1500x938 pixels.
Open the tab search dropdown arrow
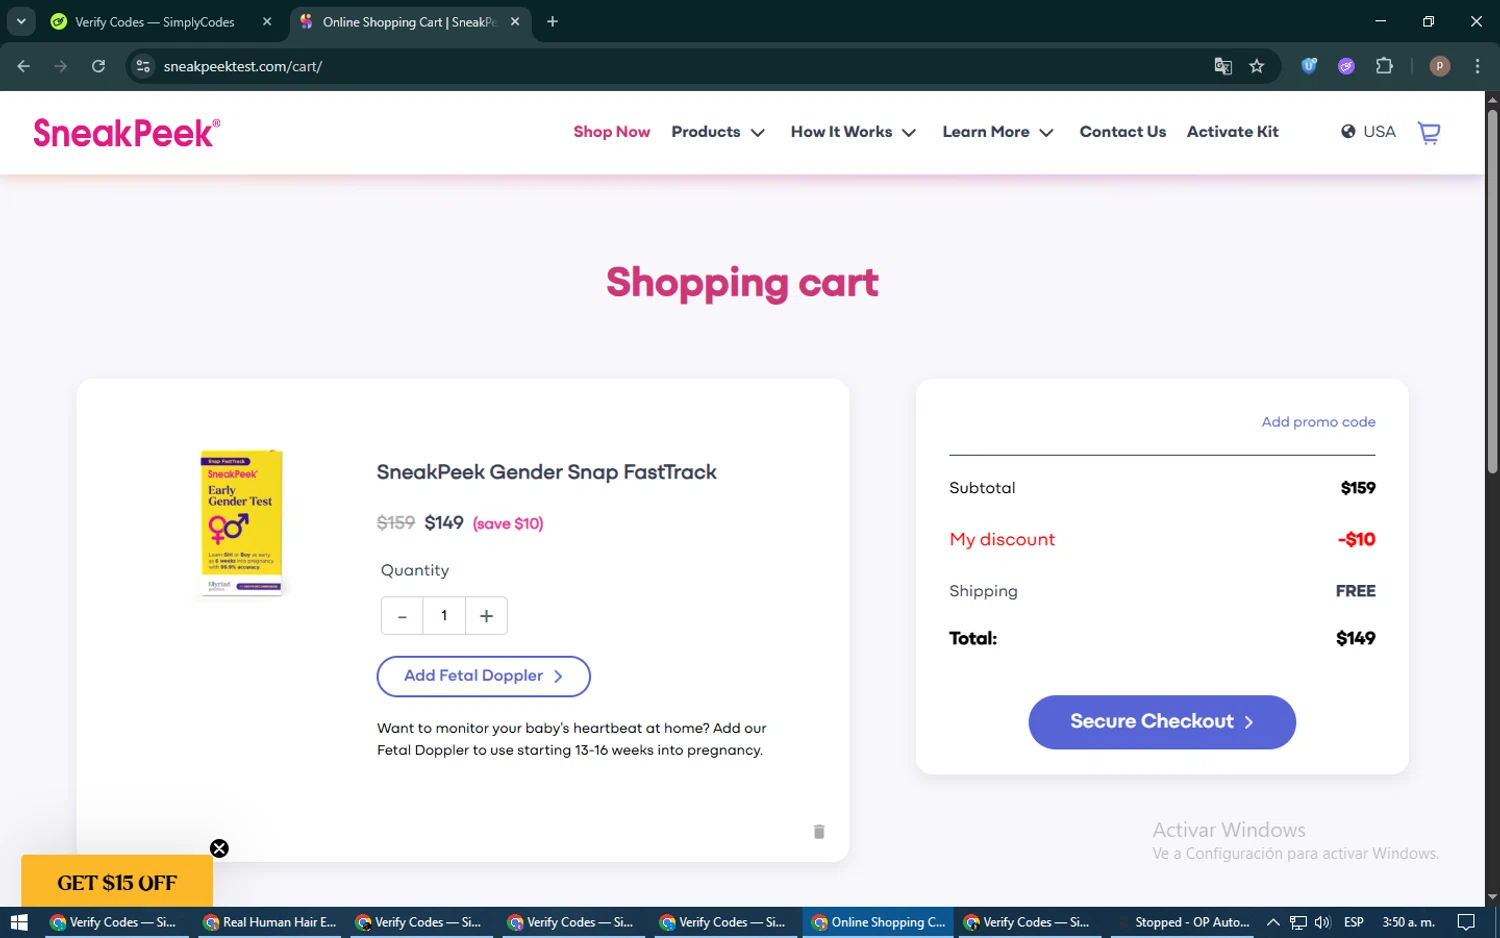point(21,21)
